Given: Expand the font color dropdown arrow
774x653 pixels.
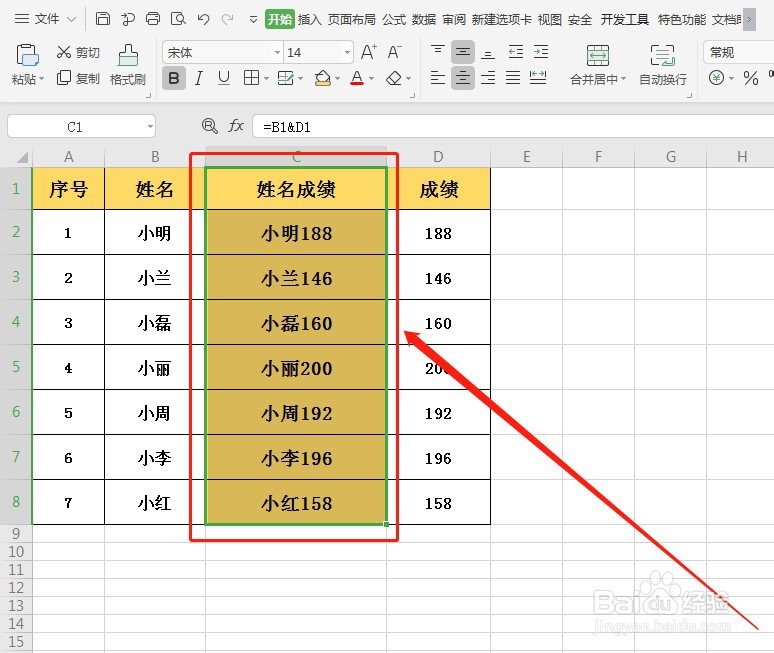Looking at the screenshot, I should [x=372, y=78].
